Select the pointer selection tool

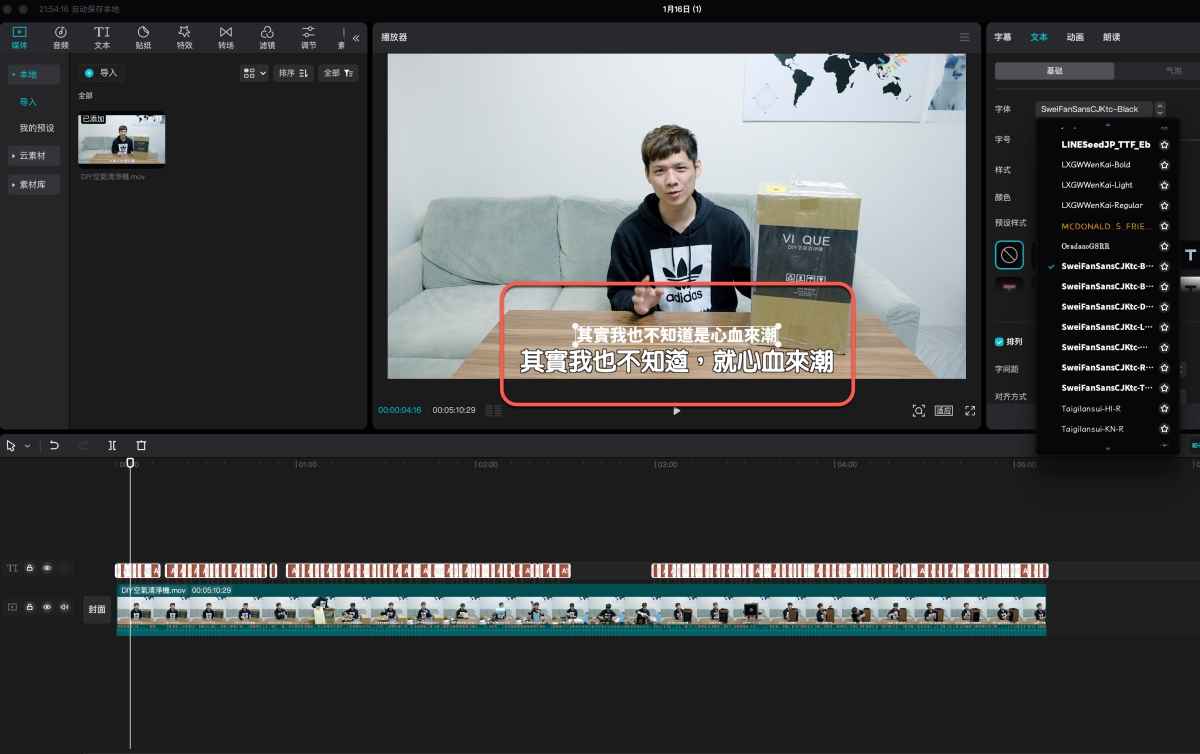coord(11,445)
